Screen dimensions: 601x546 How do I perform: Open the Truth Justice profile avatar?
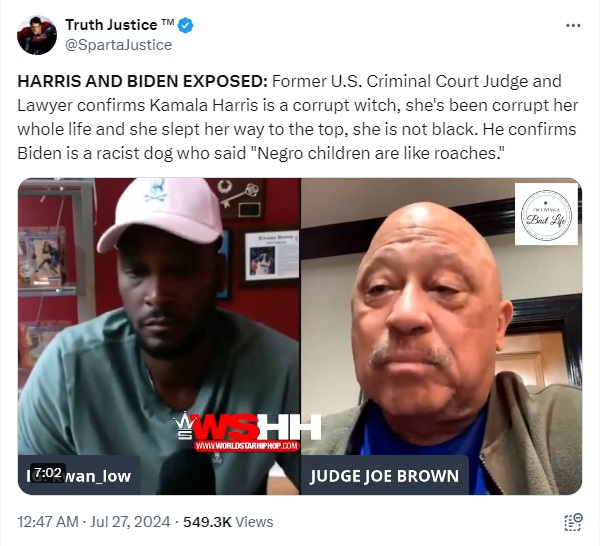tap(37, 35)
